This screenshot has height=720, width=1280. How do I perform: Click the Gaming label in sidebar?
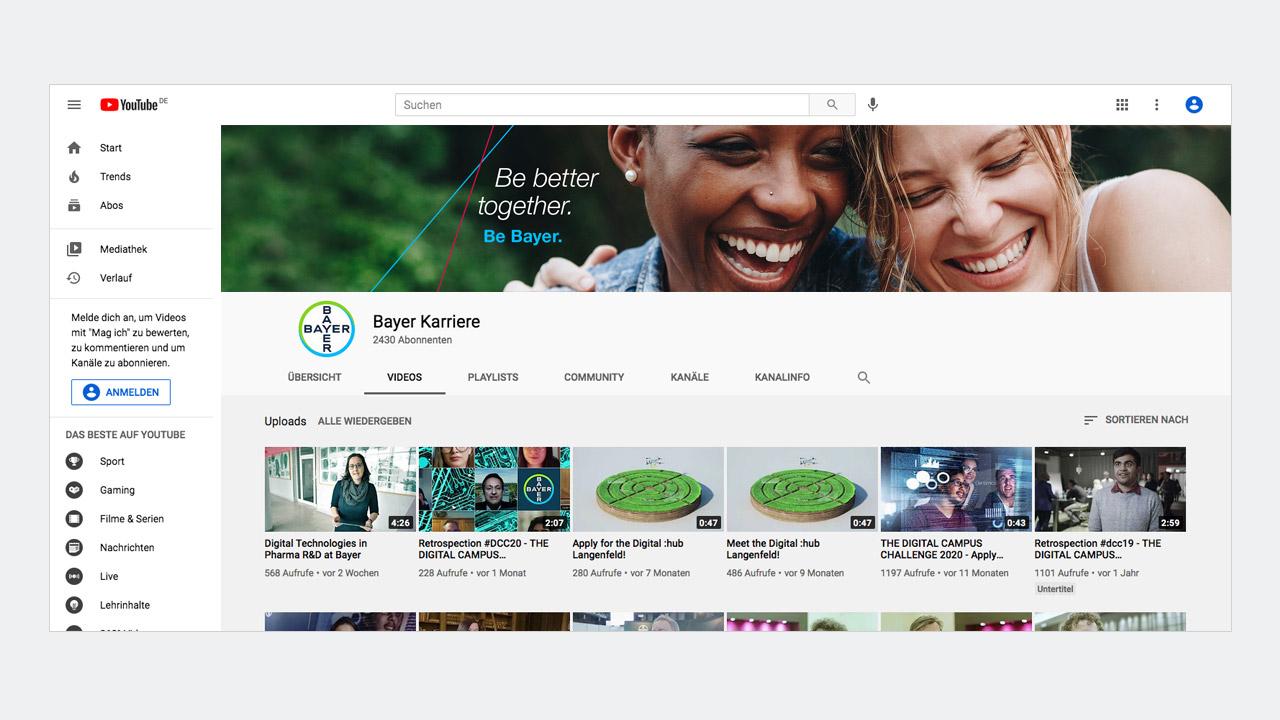click(117, 490)
